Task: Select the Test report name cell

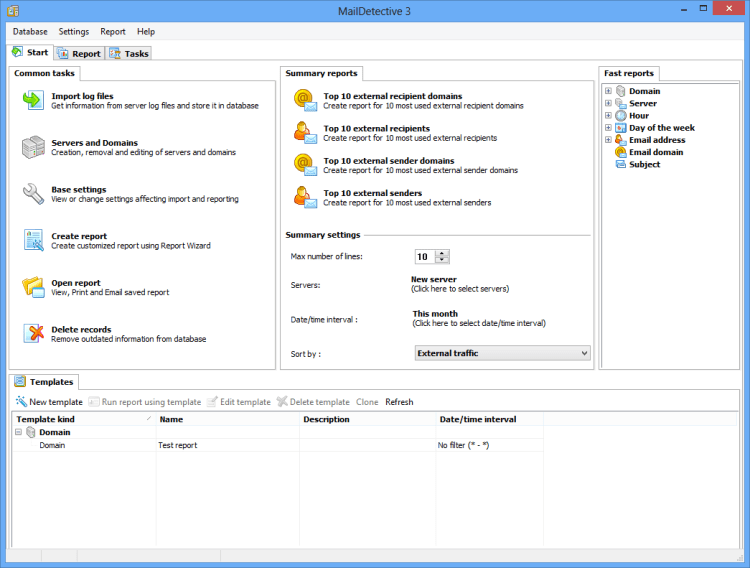Action: [x=228, y=445]
